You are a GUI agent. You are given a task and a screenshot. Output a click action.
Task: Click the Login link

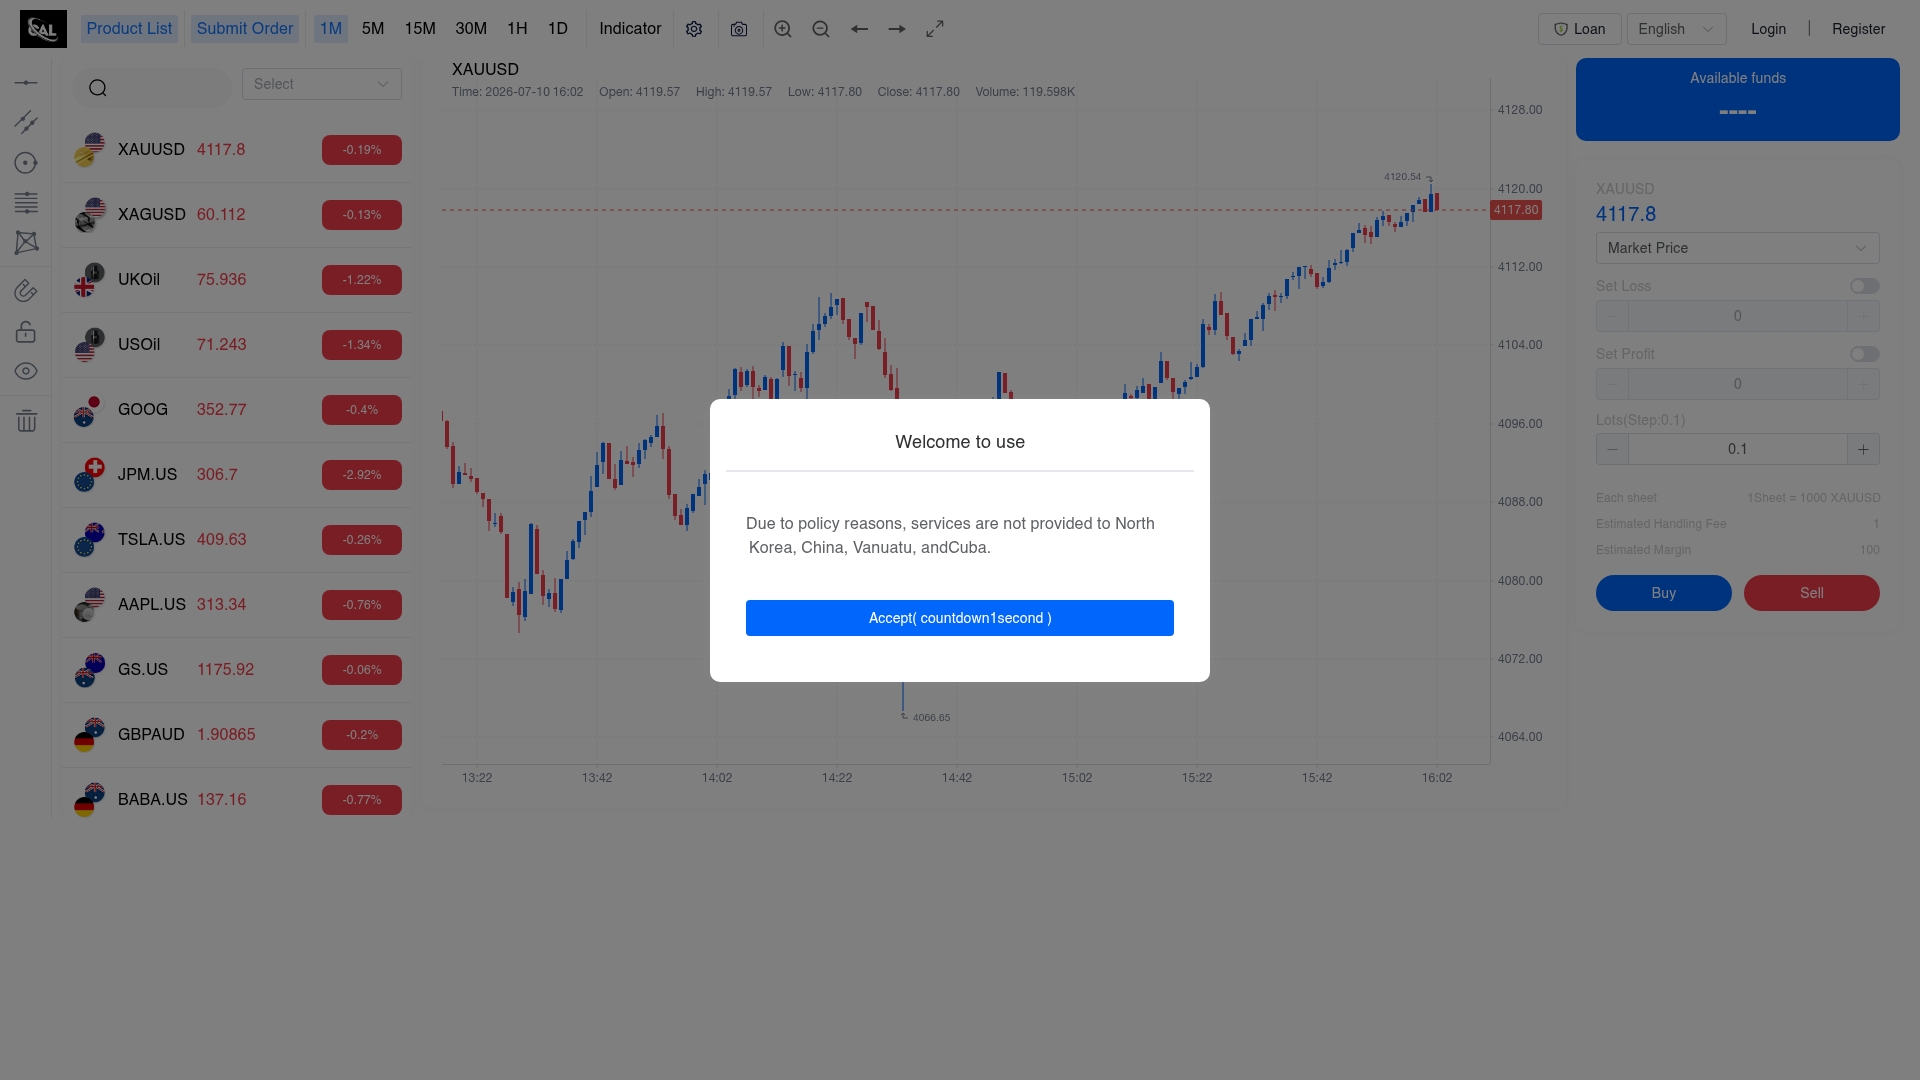coord(1768,29)
